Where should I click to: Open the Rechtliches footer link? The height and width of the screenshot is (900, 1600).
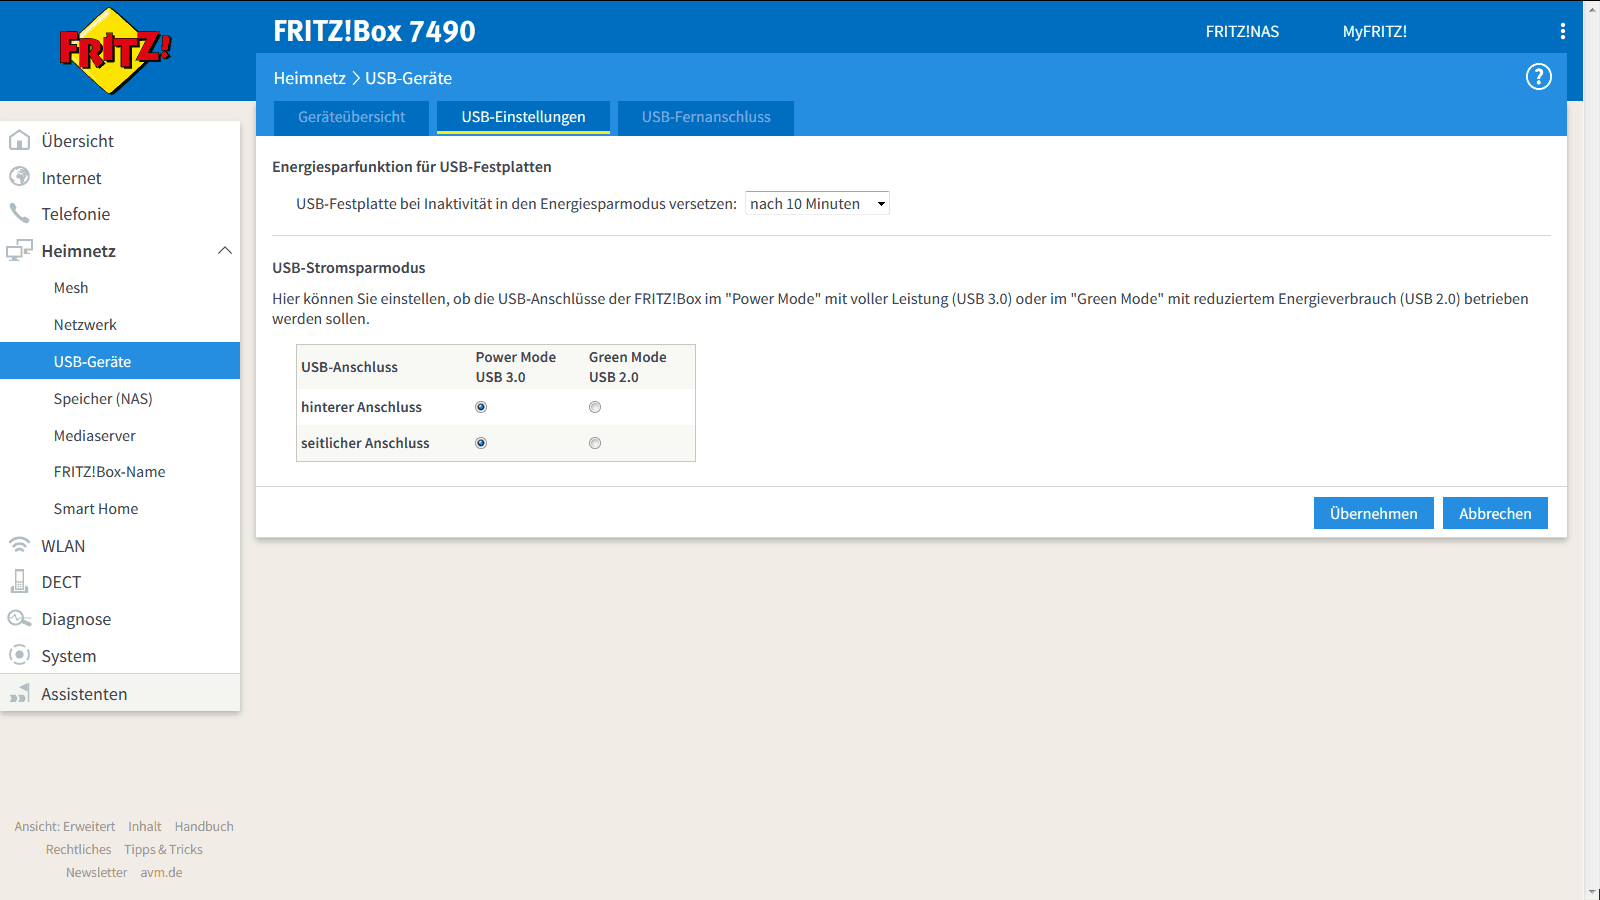click(x=78, y=849)
